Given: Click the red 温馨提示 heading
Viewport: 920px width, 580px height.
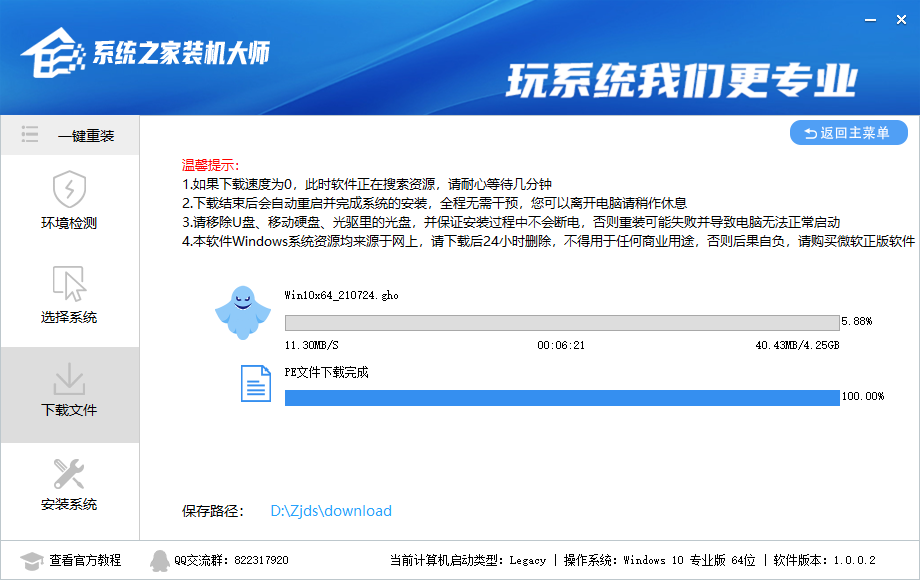Looking at the screenshot, I should (x=211, y=165).
